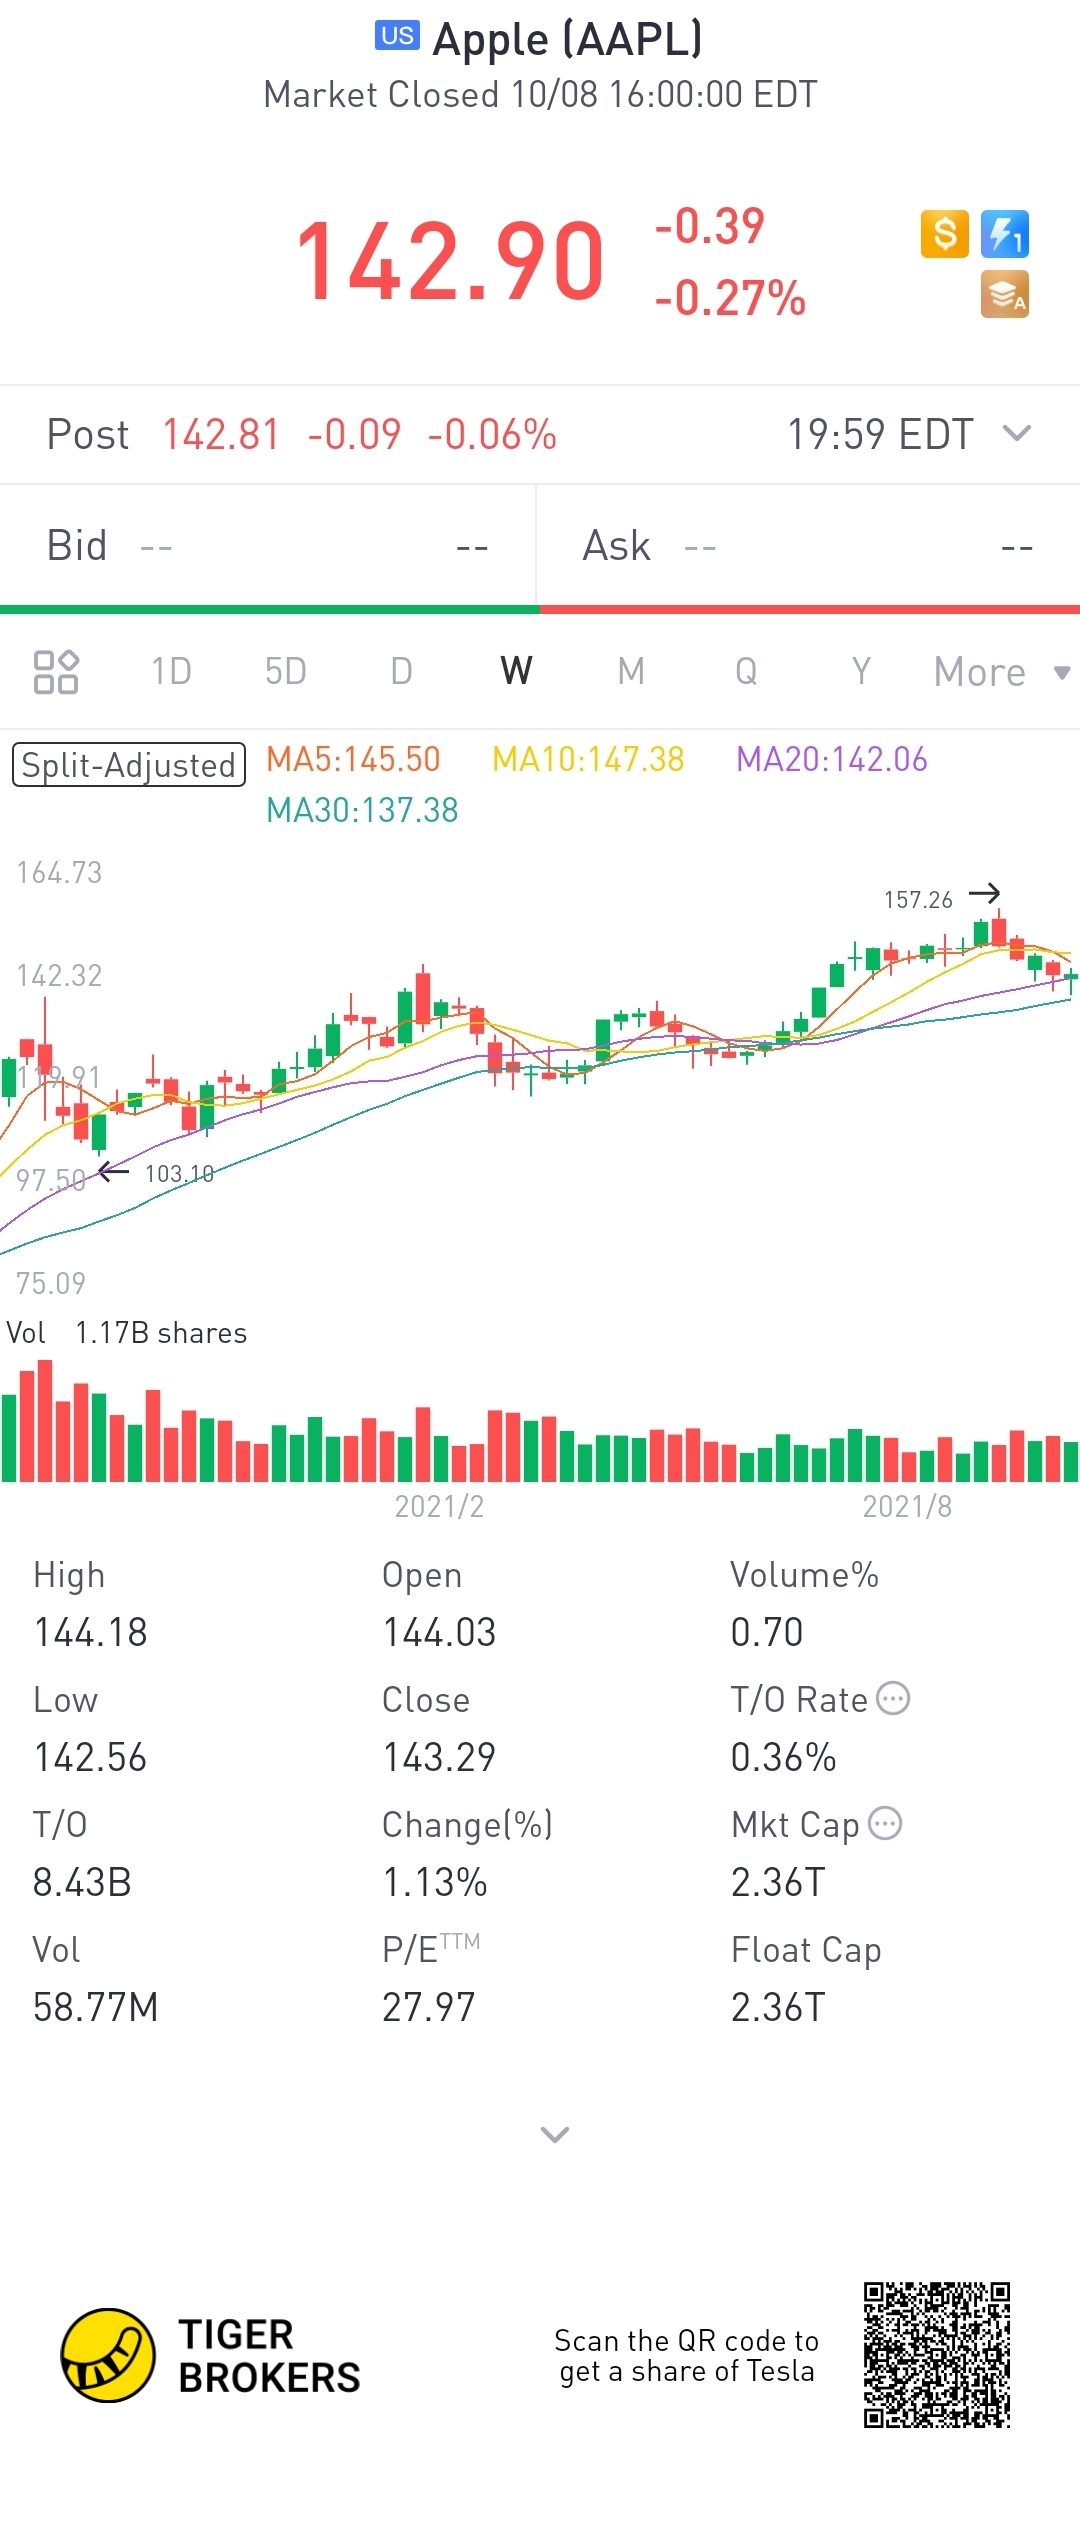Tap the orange dollar sign icon
The width and height of the screenshot is (1080, 2528).
[944, 234]
